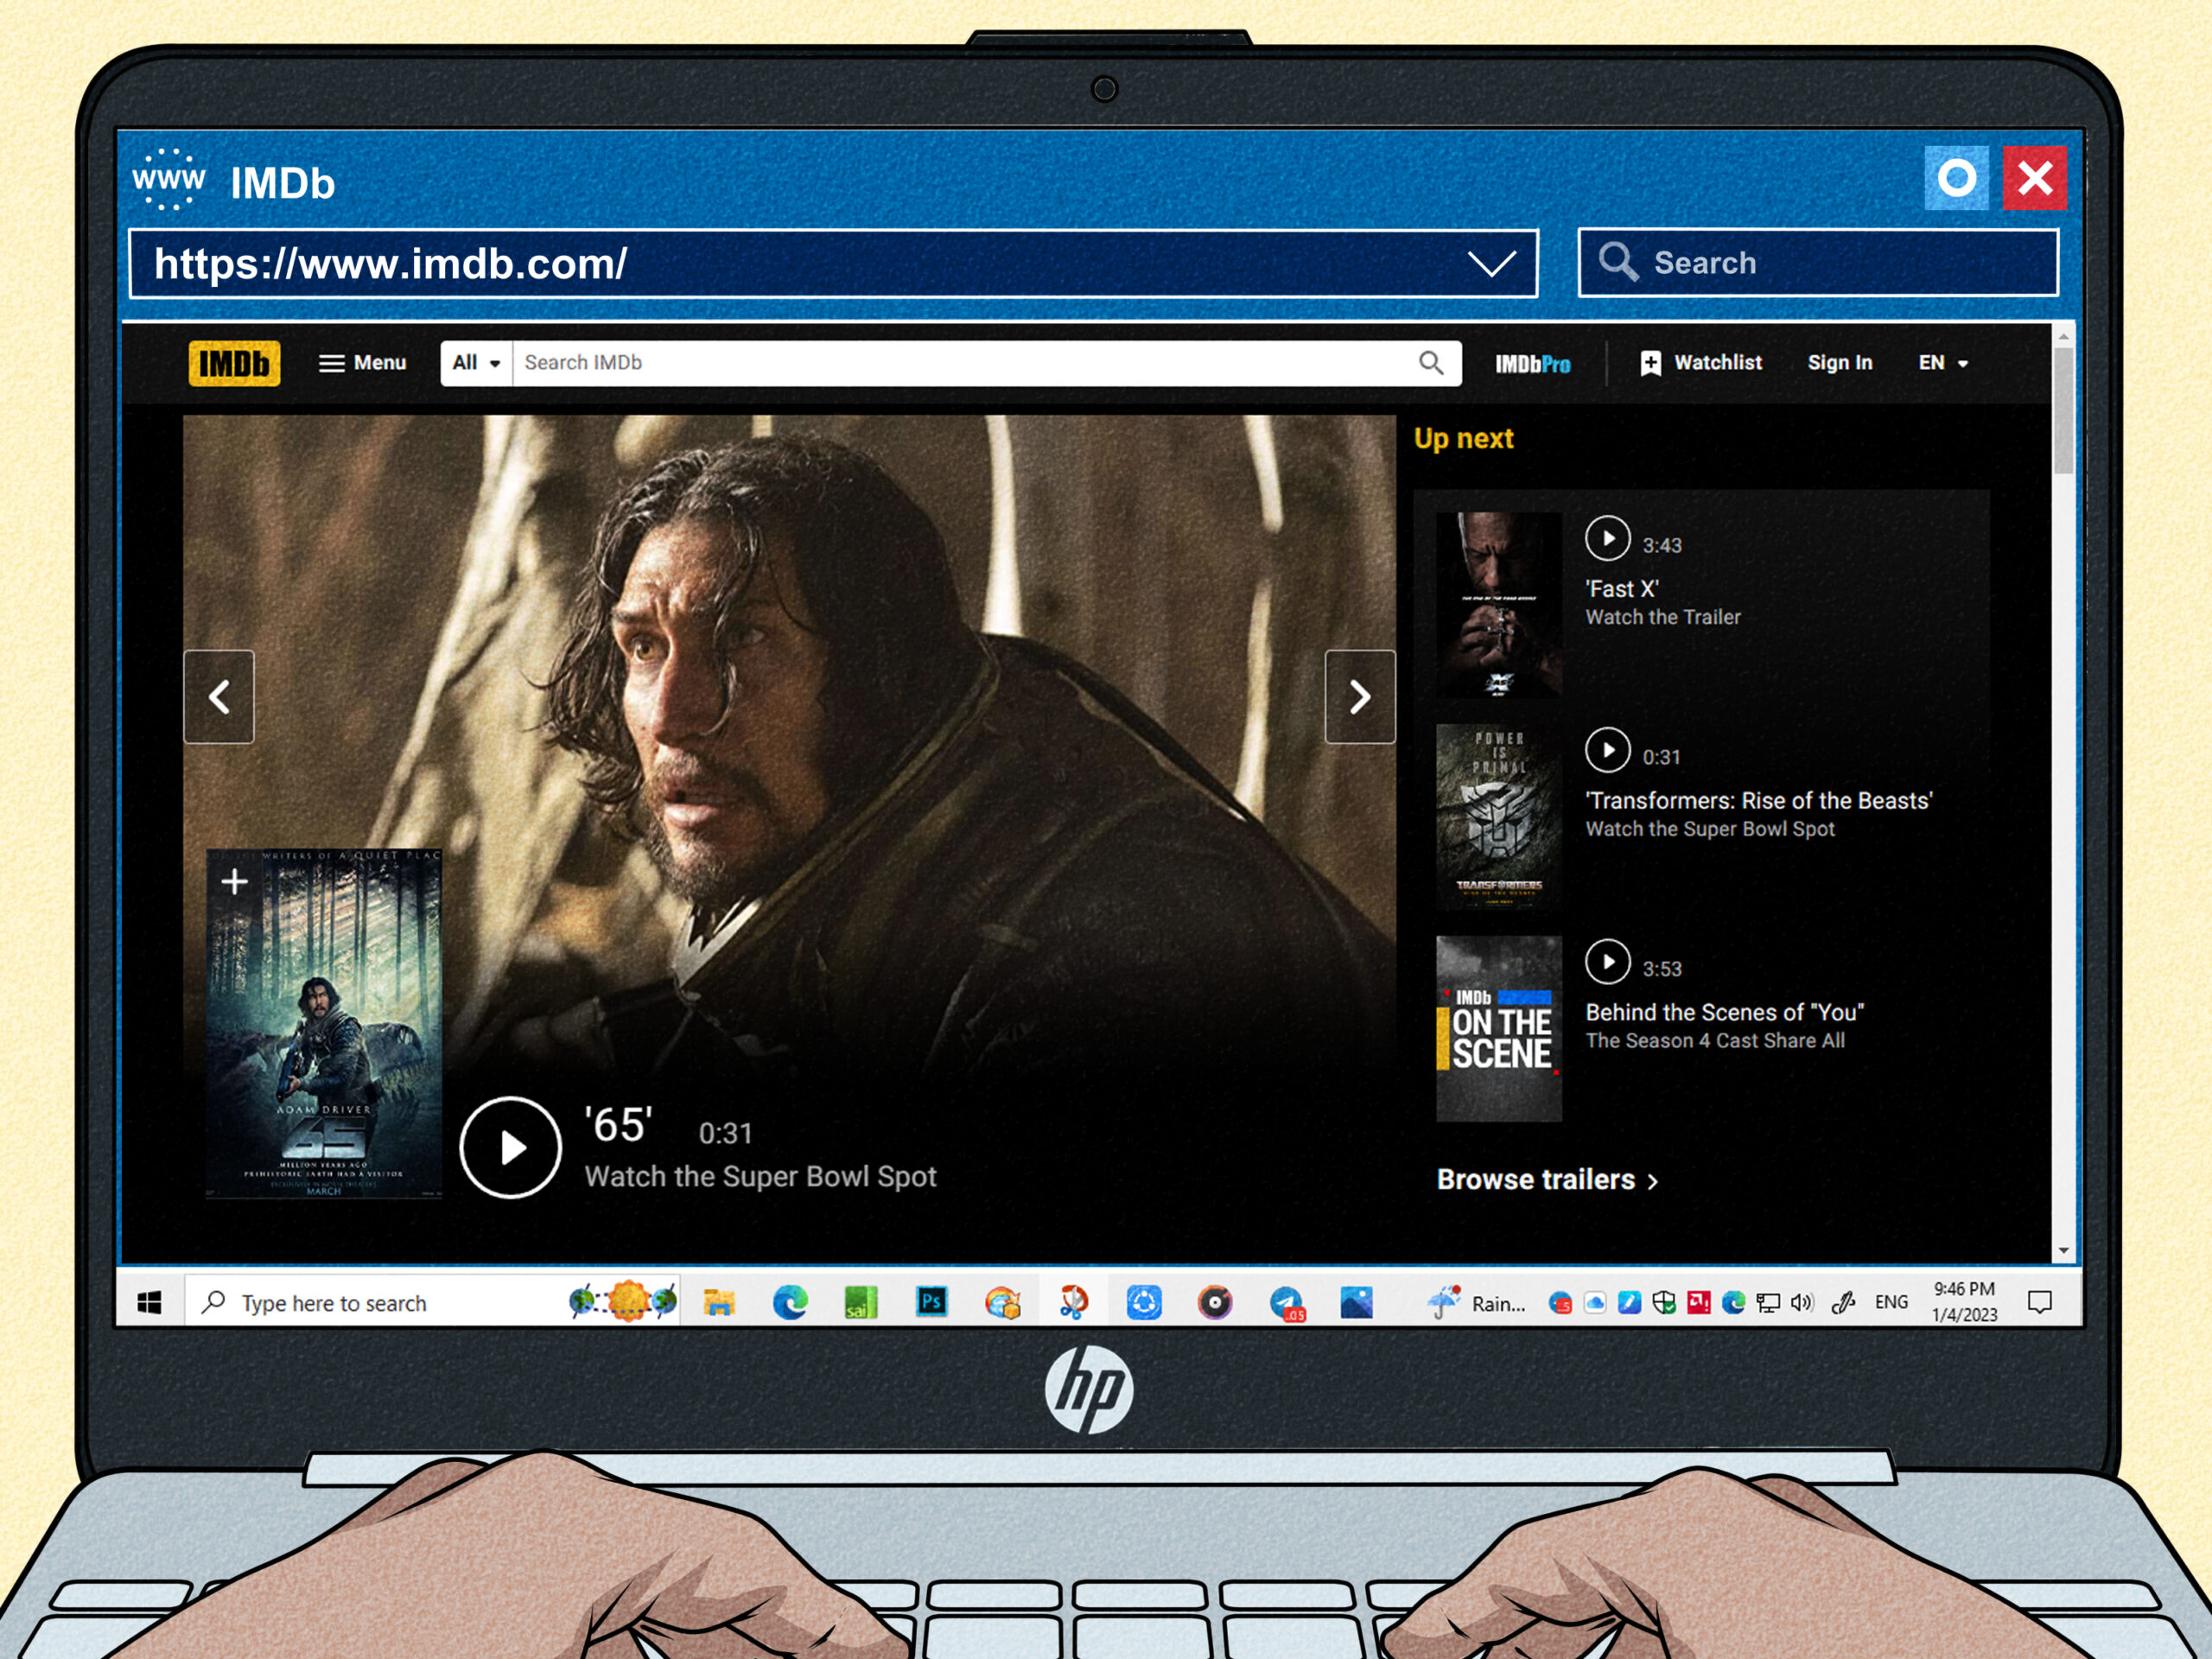
Task: Expand the All search category dropdown
Action: coord(476,363)
